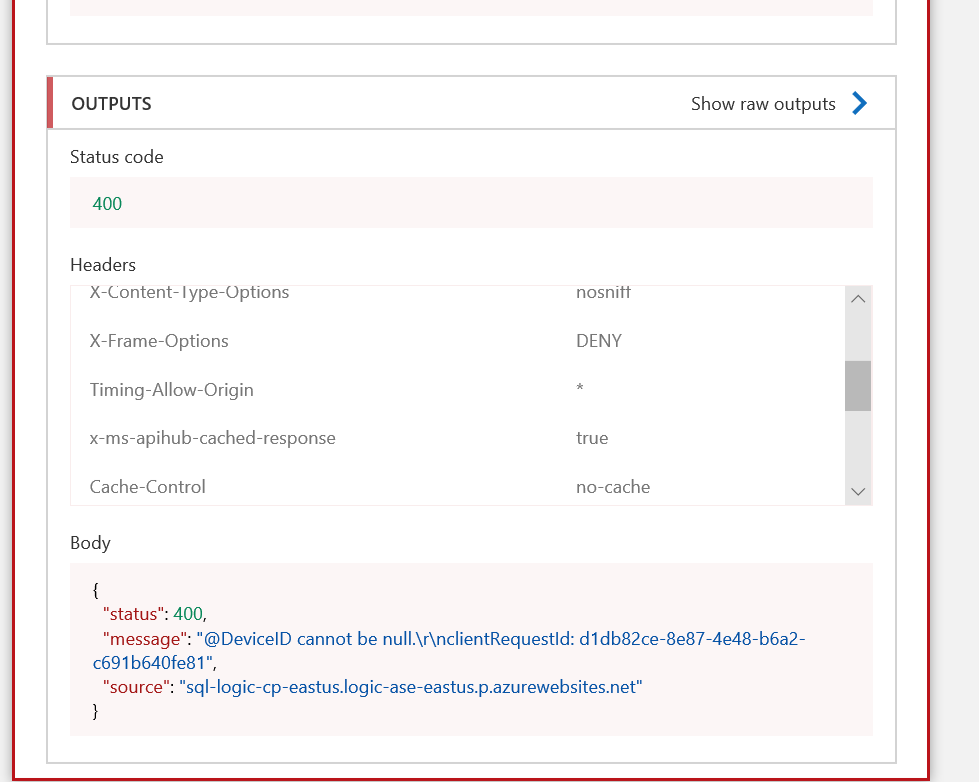Select the Cache-Control header name
This screenshot has height=782, width=979.
(x=147, y=487)
